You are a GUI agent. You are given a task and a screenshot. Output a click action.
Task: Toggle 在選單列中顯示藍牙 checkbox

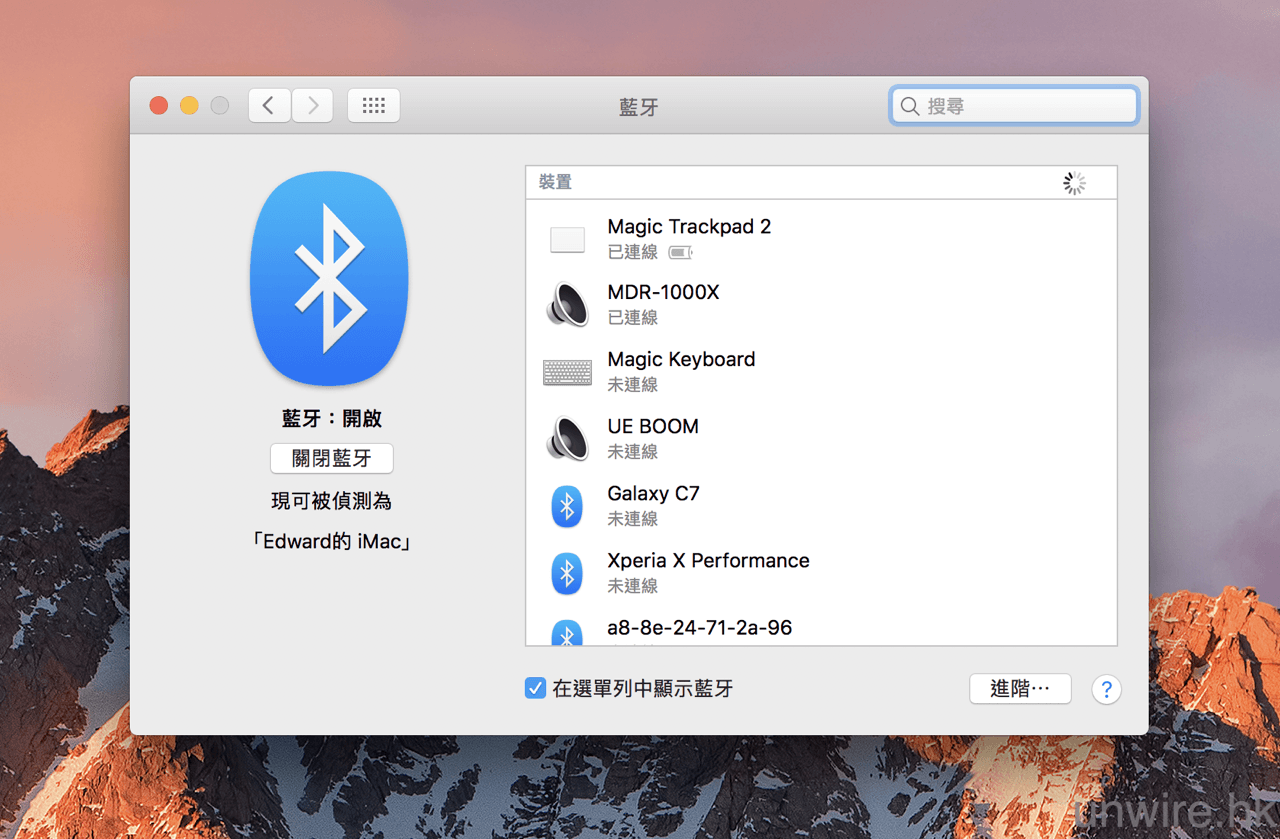pos(535,688)
